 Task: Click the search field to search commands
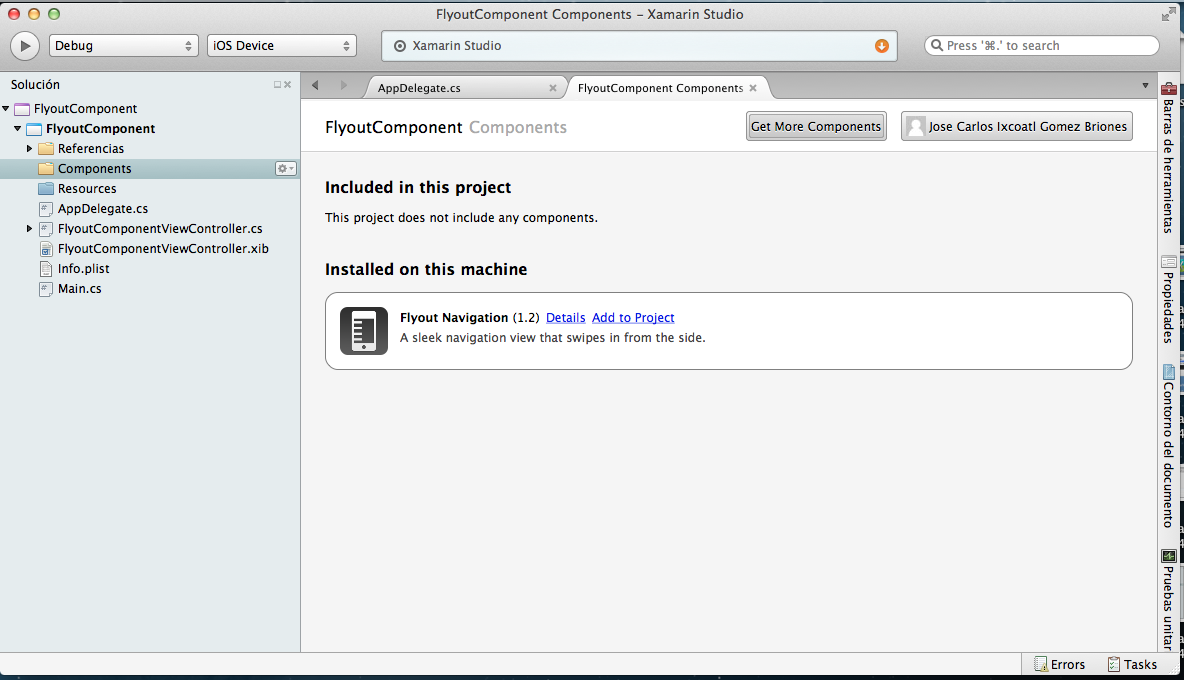1040,45
